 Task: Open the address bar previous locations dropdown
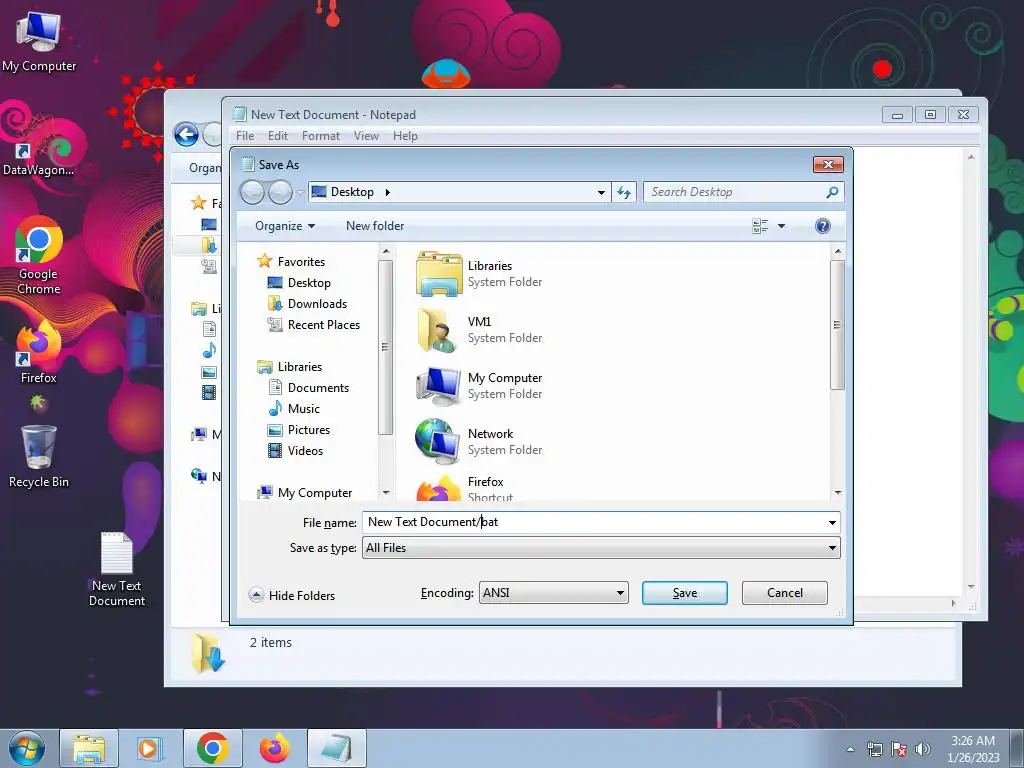click(601, 192)
